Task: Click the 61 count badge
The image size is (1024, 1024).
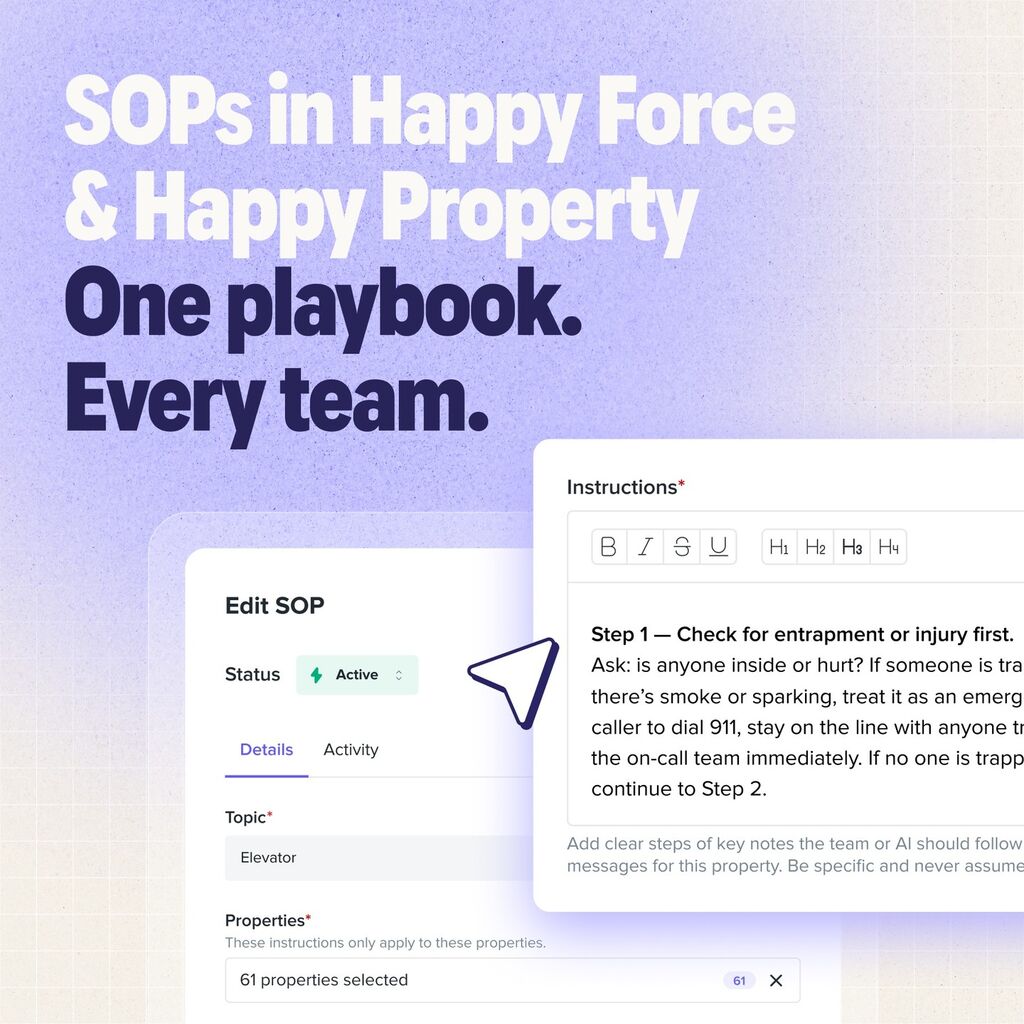Action: coord(739,980)
